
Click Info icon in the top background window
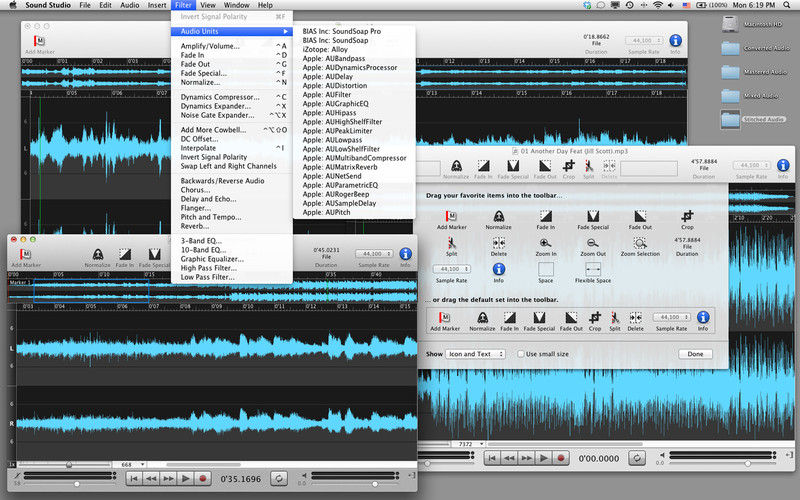(675, 40)
